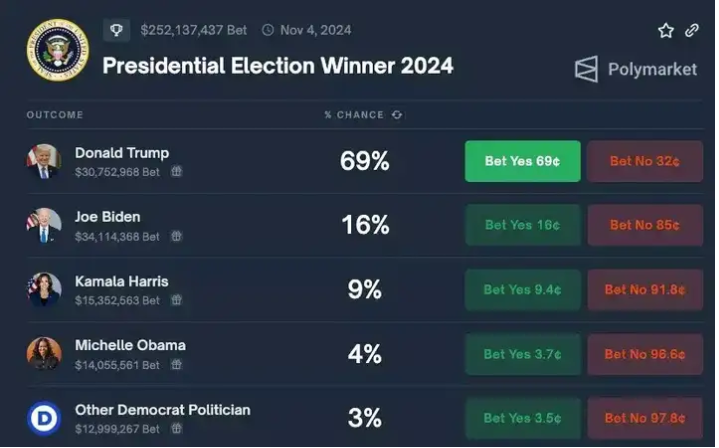Choose Bet No 96.6¢ for Michelle Obama
The width and height of the screenshot is (719, 448).
(x=645, y=354)
